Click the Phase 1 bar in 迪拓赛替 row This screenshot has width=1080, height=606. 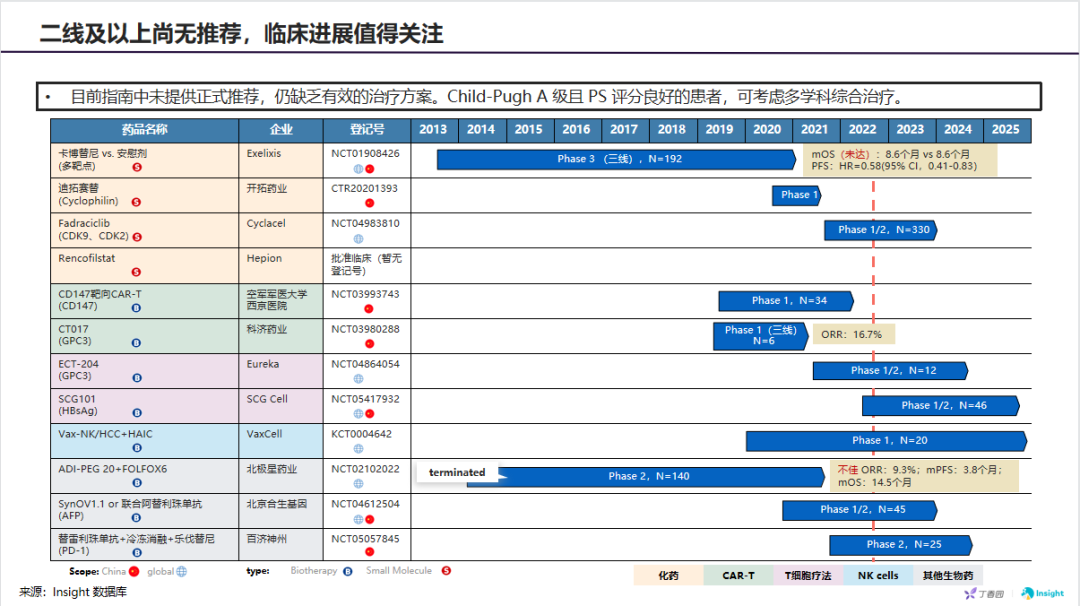click(797, 195)
